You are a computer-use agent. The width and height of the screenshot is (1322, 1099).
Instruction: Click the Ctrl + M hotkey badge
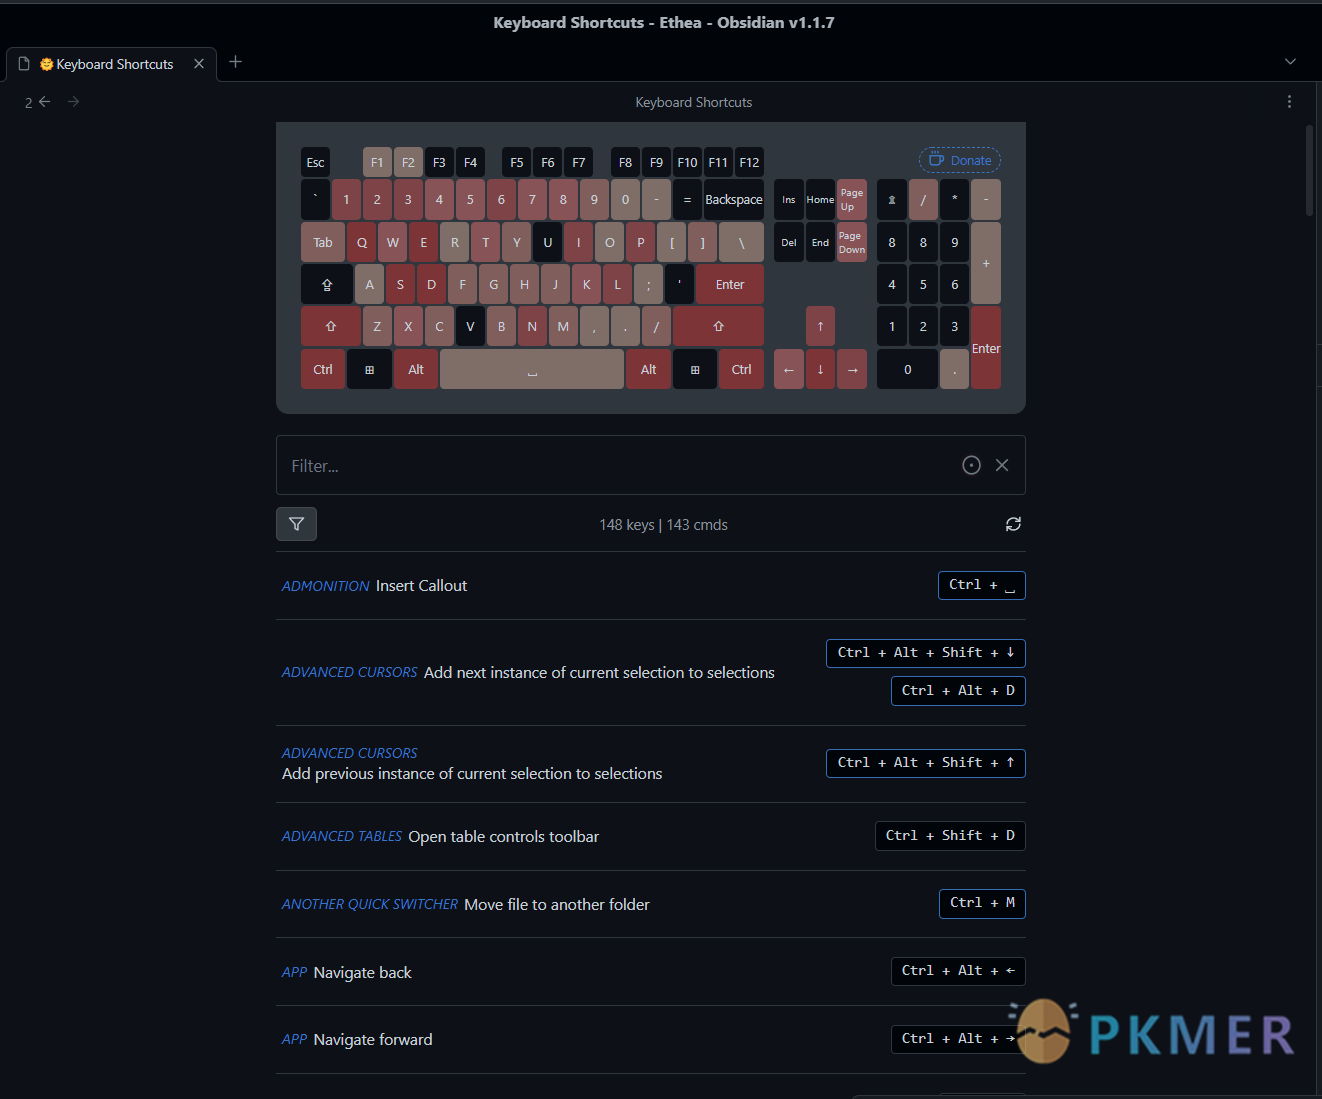(x=982, y=903)
